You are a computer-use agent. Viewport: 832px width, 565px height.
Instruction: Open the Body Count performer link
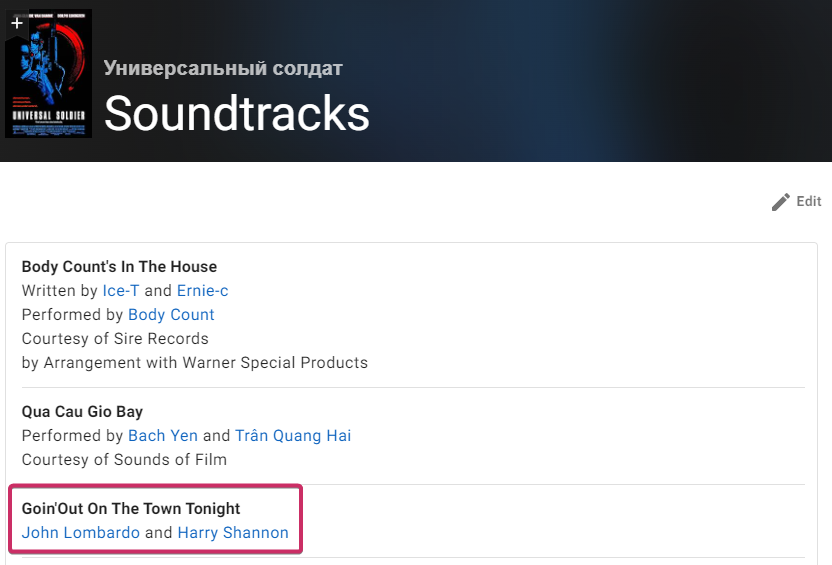click(171, 315)
